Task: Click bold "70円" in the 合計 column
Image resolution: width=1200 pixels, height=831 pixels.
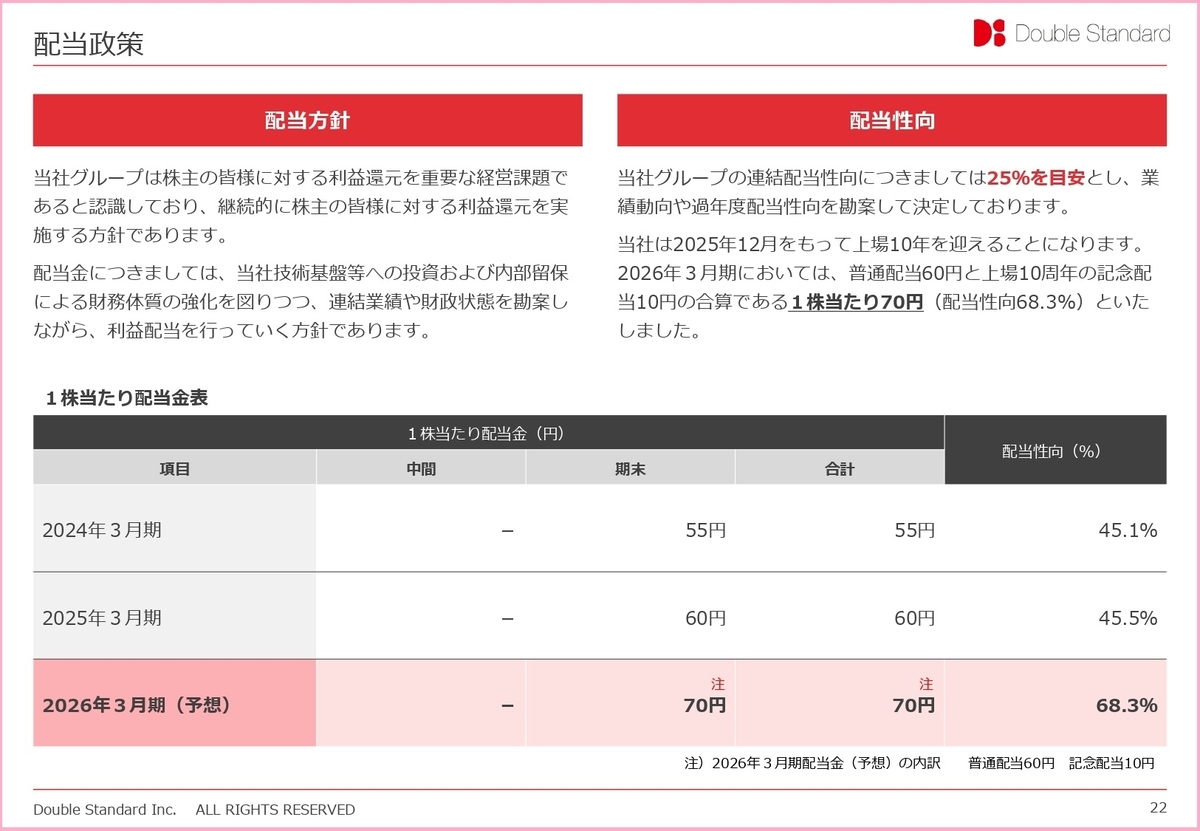Action: click(x=915, y=705)
